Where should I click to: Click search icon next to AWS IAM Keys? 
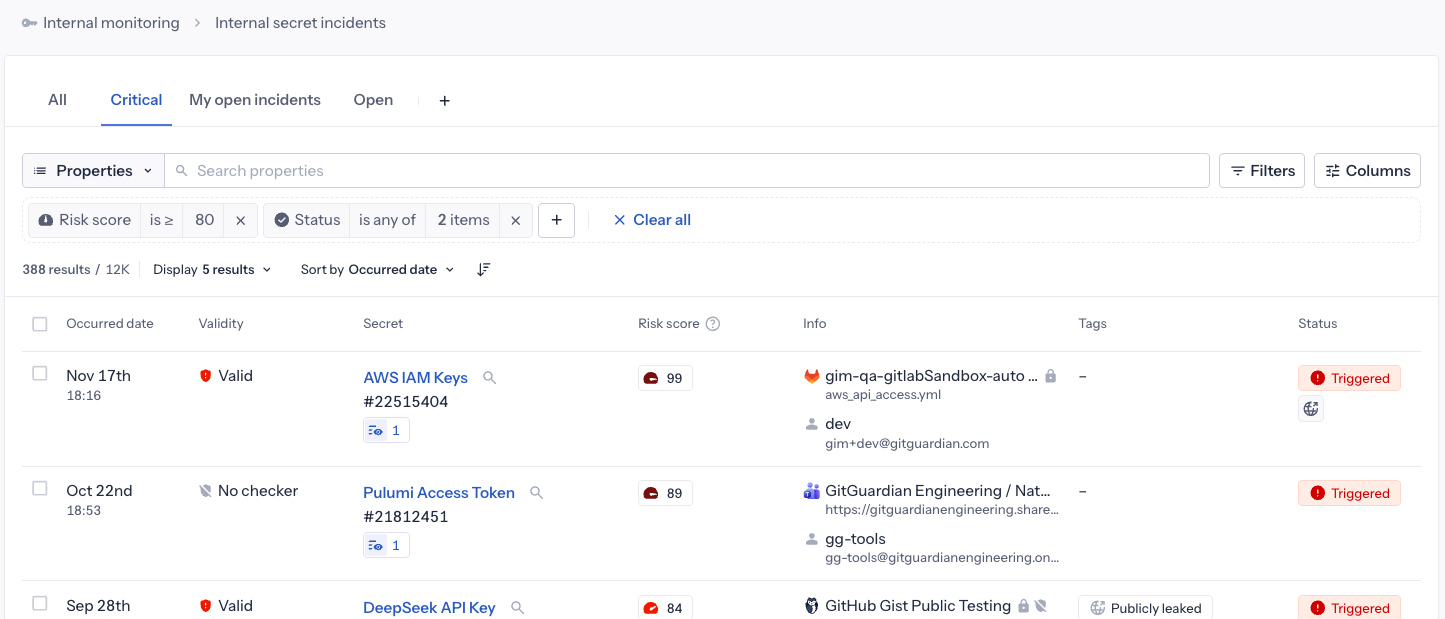coord(490,378)
